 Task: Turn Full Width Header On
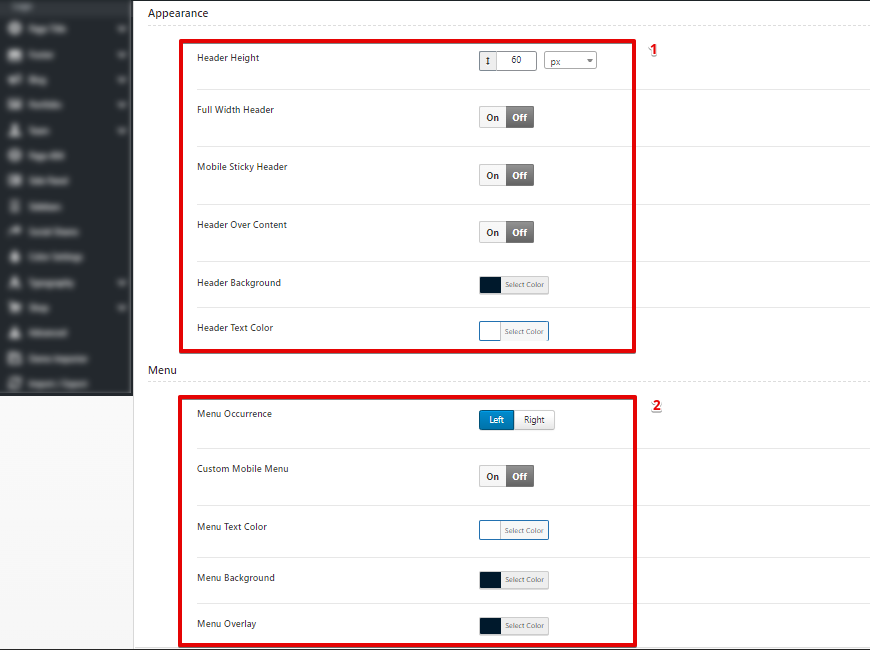(493, 118)
